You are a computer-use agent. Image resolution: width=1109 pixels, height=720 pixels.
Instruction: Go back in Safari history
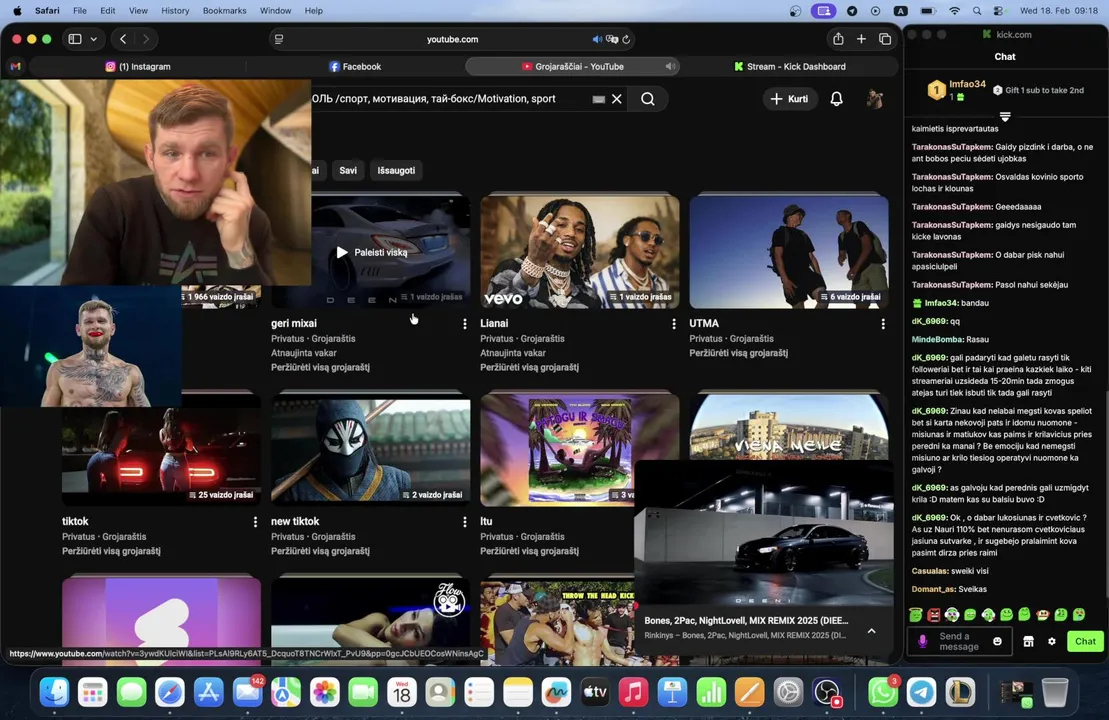click(123, 39)
